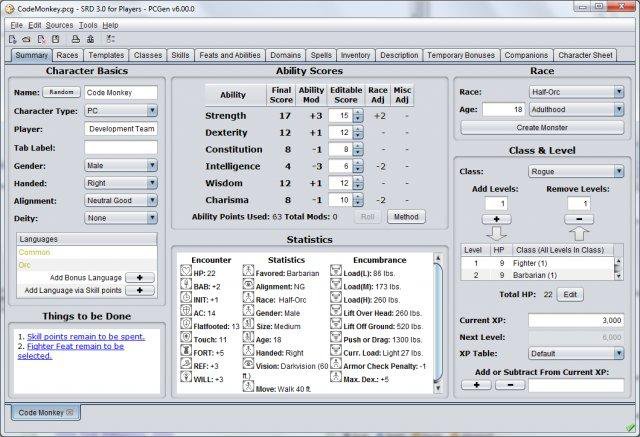
Task: Click the icon beside Armor Check Penalty
Action: pyautogui.click(x=336, y=364)
